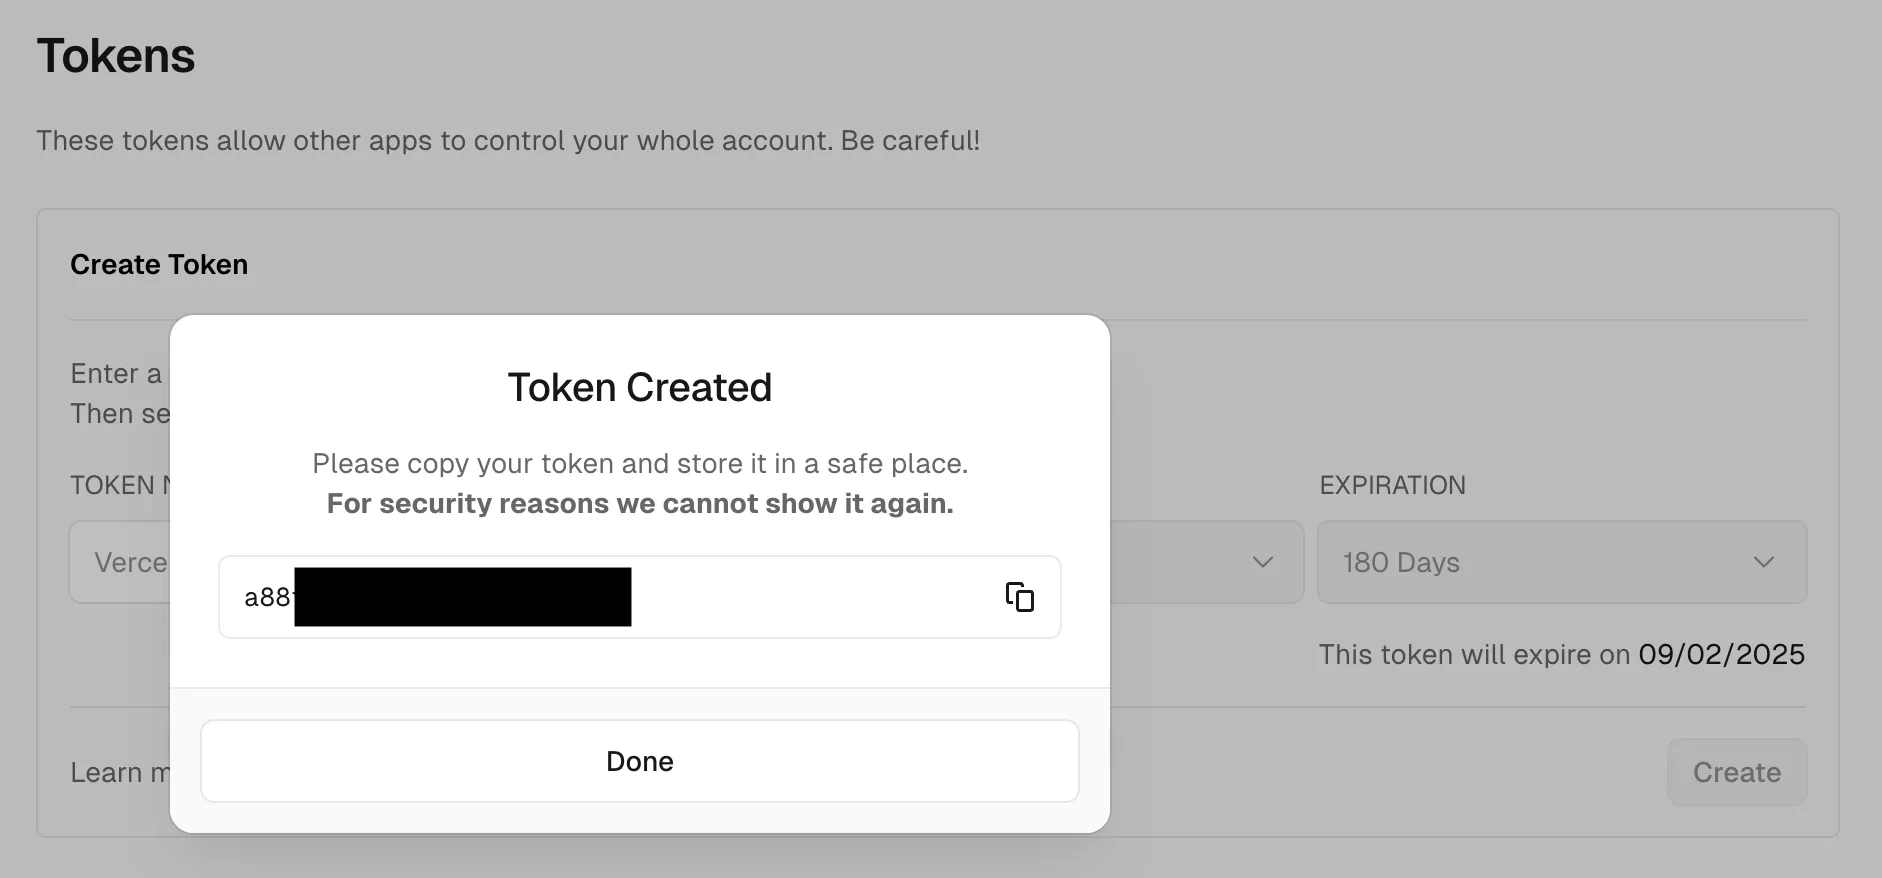Click the grayed-out Create button
Screen dimensions: 1882x878
click(x=1737, y=772)
